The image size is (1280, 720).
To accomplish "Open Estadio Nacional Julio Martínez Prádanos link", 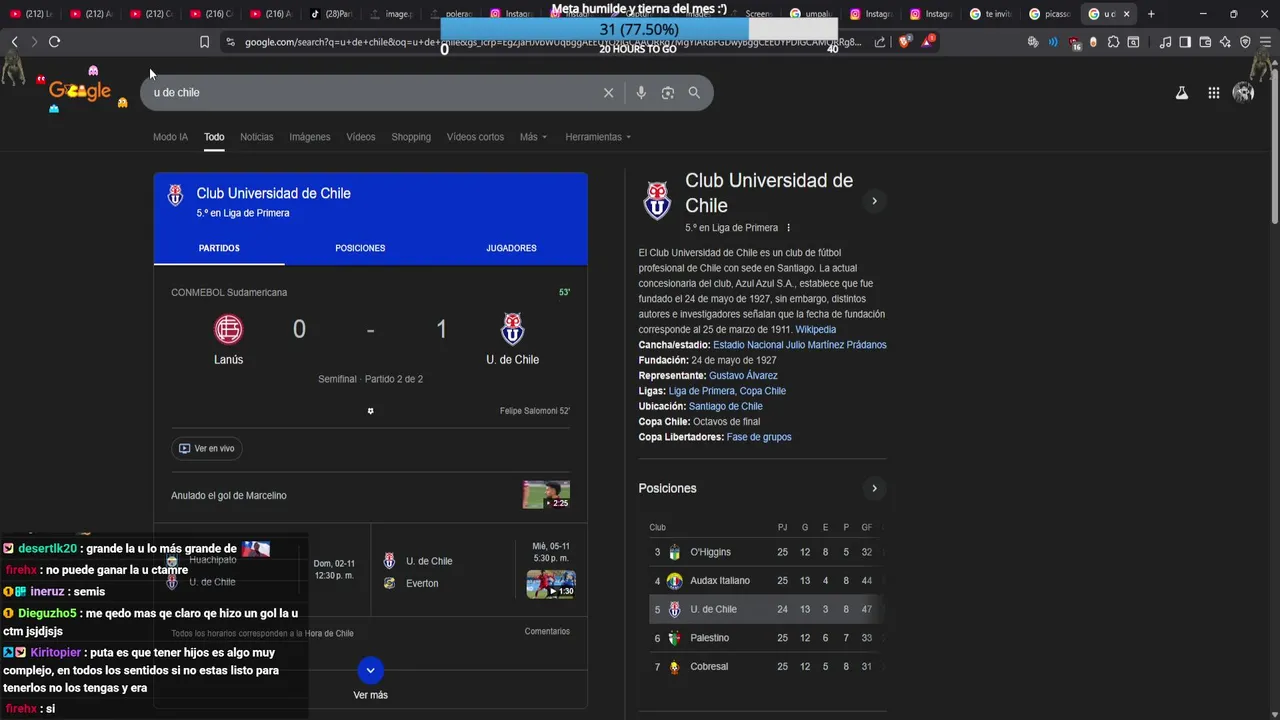I will coord(800,345).
